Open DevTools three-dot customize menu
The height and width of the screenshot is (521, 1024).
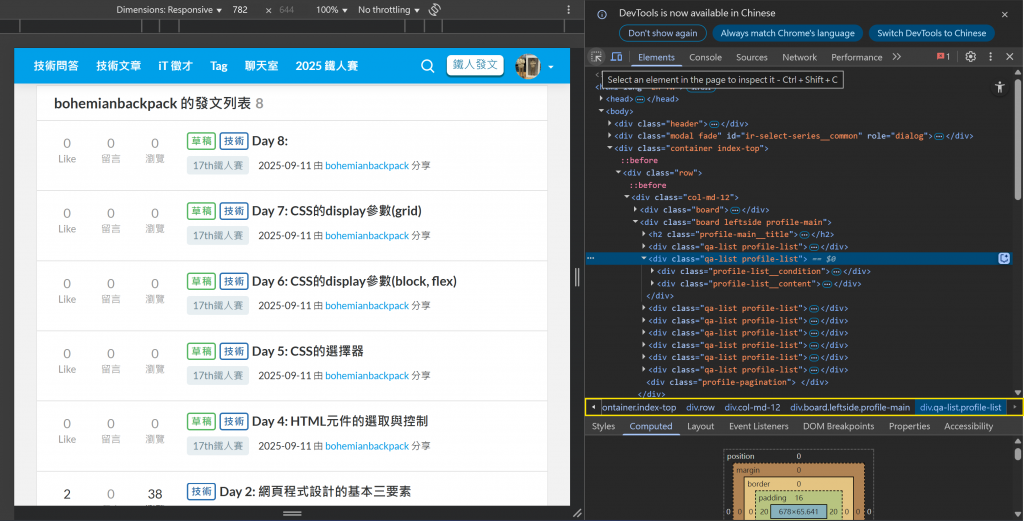point(991,57)
